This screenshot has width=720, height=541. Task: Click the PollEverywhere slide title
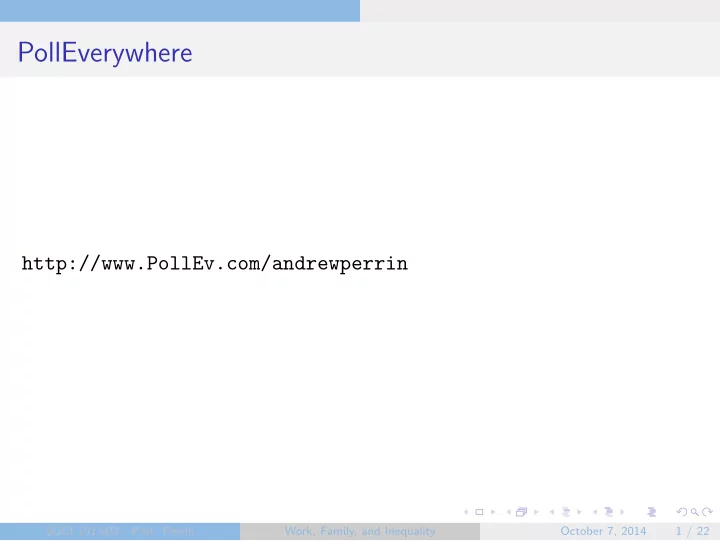(105, 53)
